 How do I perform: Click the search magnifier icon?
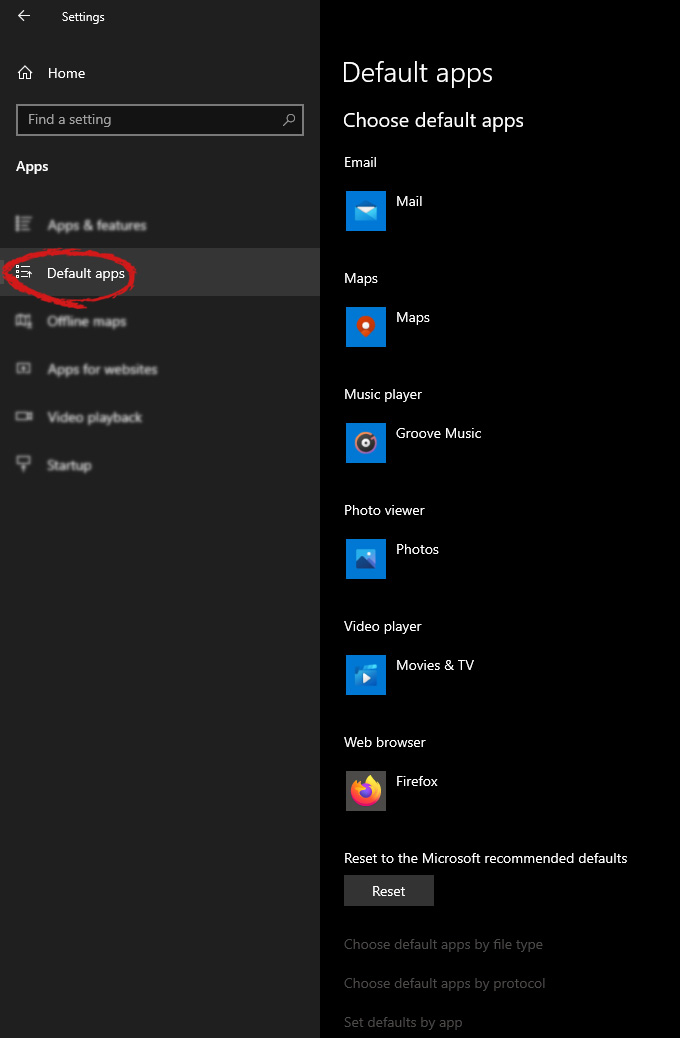289,120
